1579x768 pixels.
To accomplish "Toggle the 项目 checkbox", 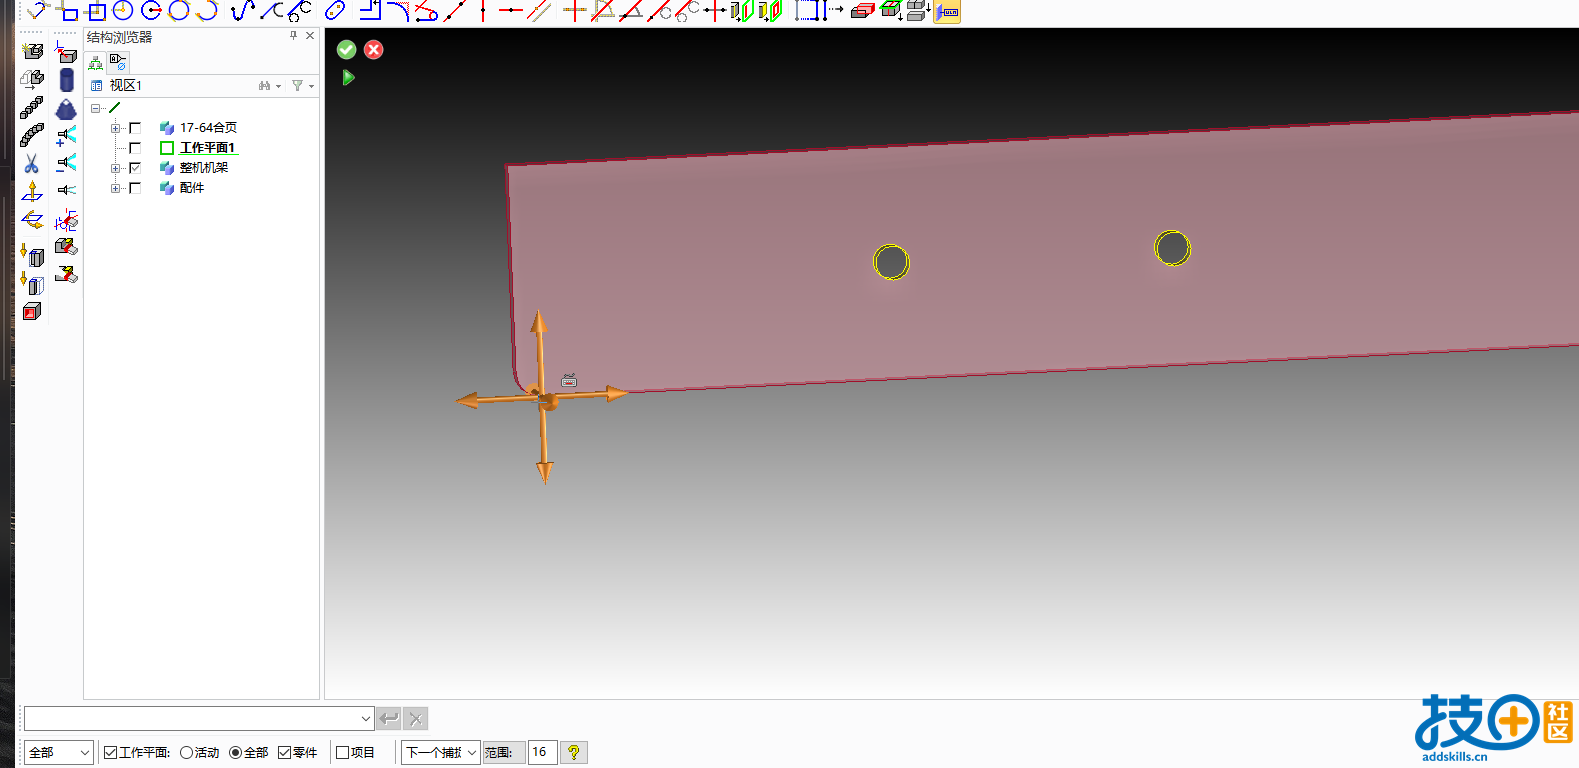I will click(342, 752).
